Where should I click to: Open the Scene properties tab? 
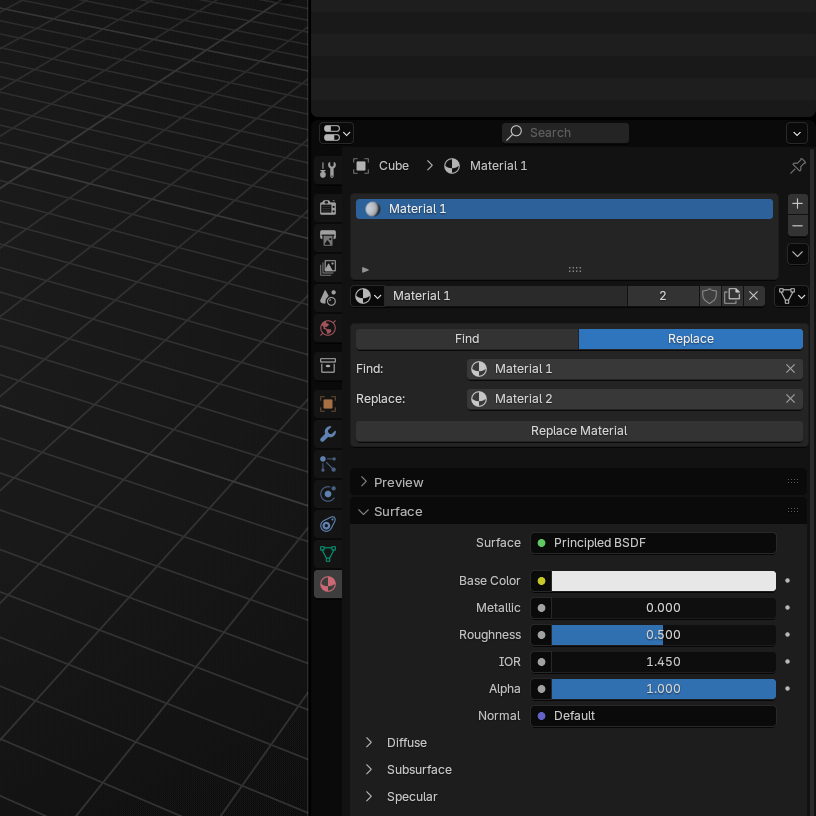point(328,297)
